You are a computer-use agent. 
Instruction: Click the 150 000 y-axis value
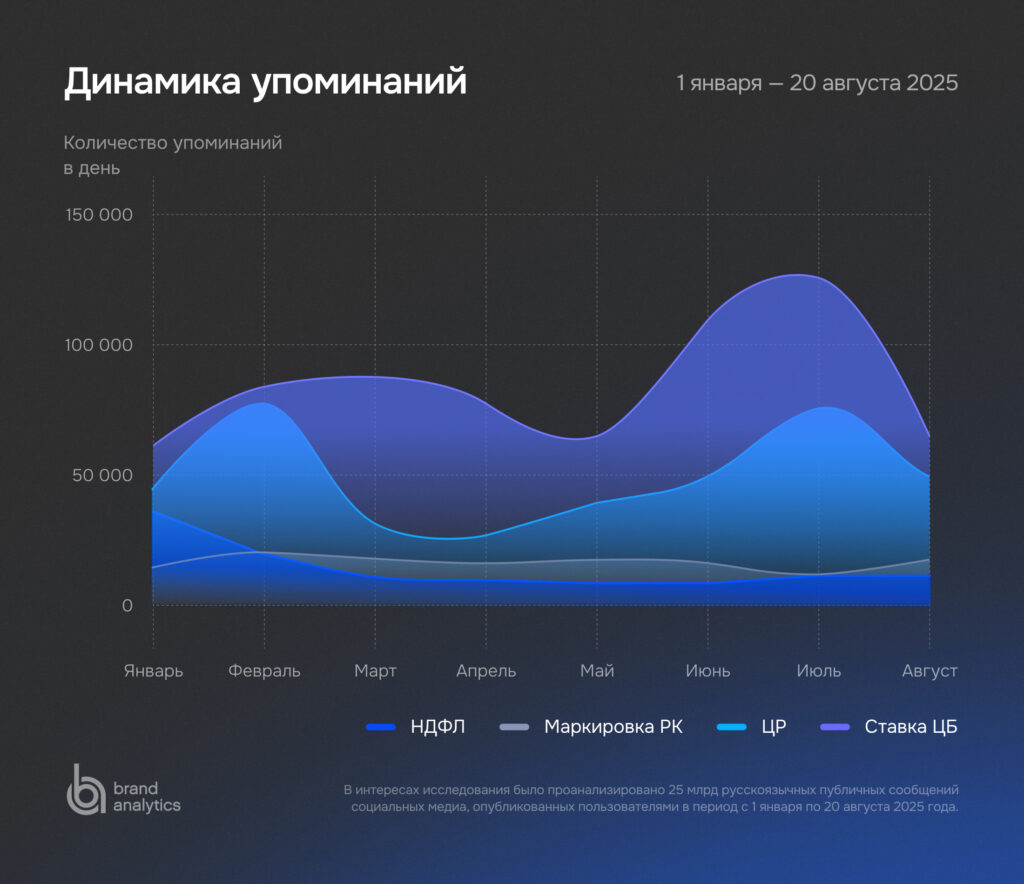[x=98, y=215]
